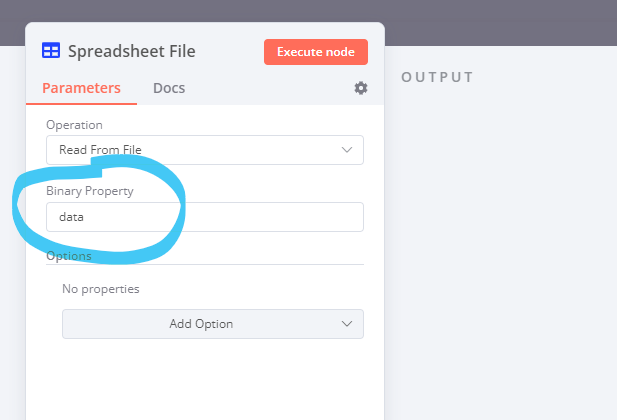Switch to the Parameters tab
This screenshot has width=617, height=420.
(81, 88)
